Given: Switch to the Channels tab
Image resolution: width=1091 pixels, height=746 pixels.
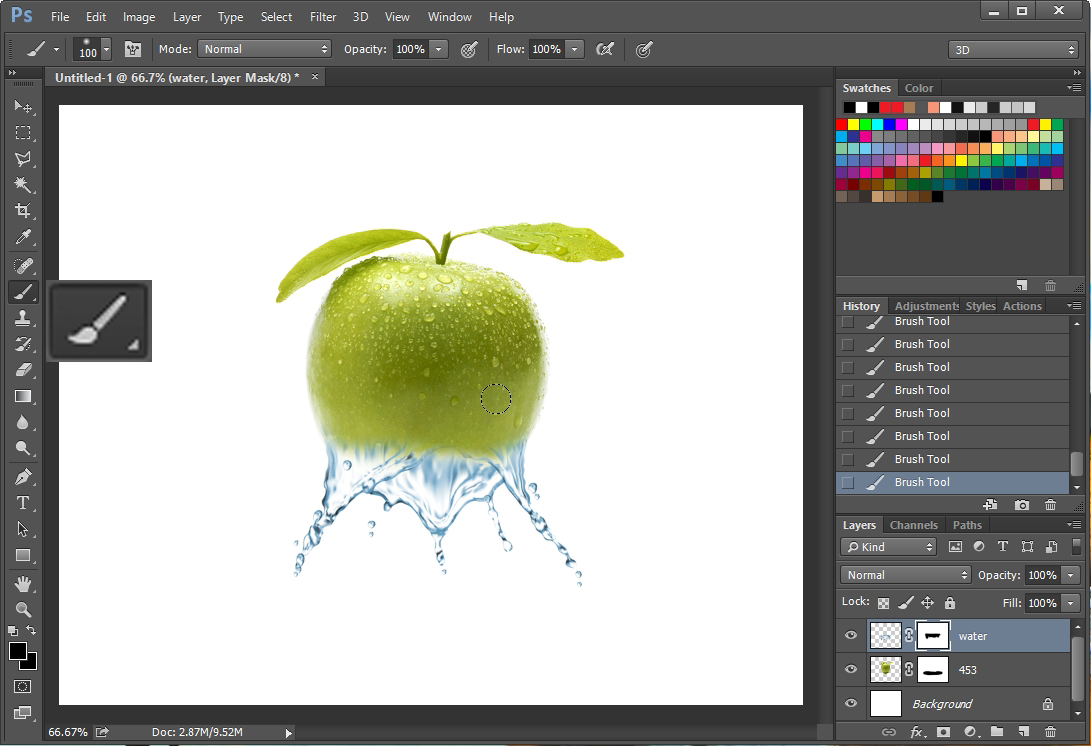Looking at the screenshot, I should 914,525.
